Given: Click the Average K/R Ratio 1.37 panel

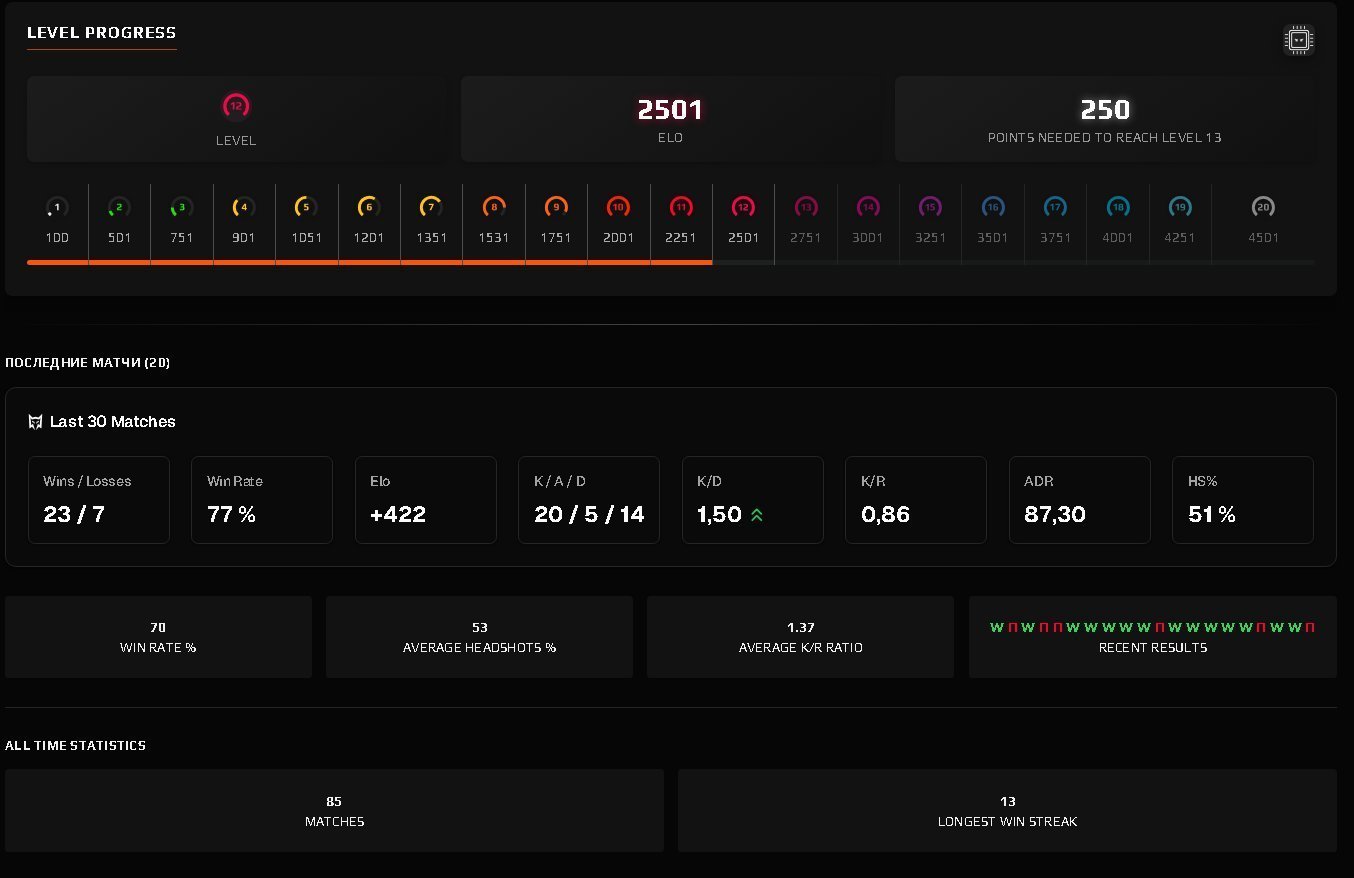Looking at the screenshot, I should coord(800,636).
